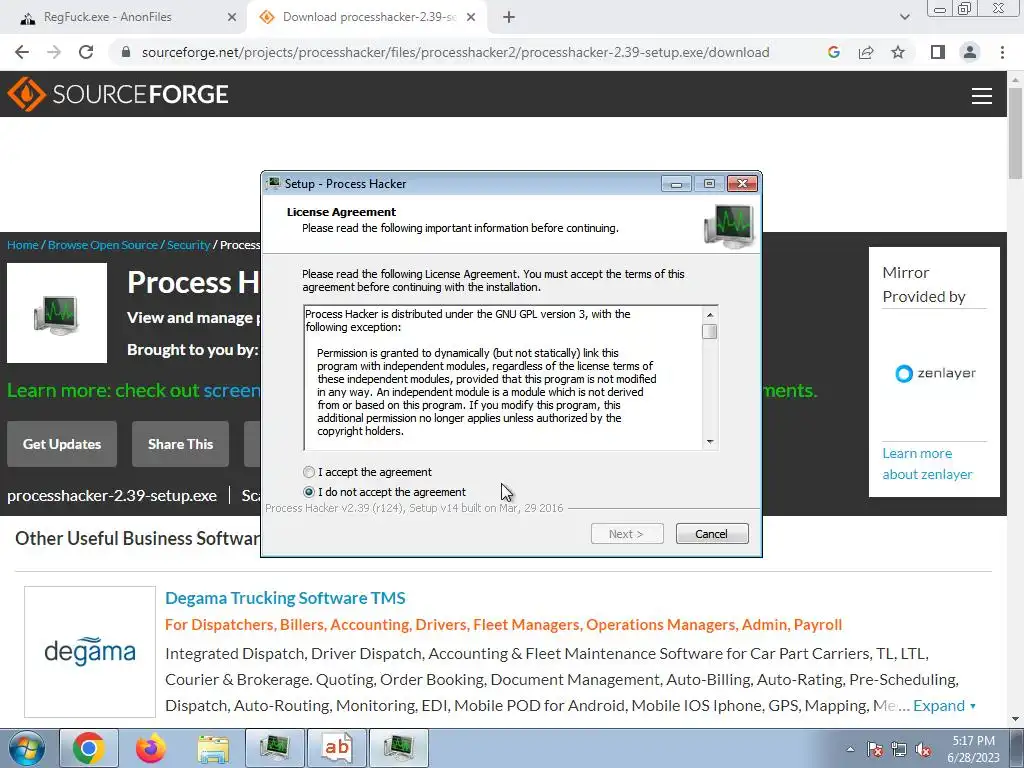Switch to Download processhacker-2.39 tab

pyautogui.click(x=365, y=18)
